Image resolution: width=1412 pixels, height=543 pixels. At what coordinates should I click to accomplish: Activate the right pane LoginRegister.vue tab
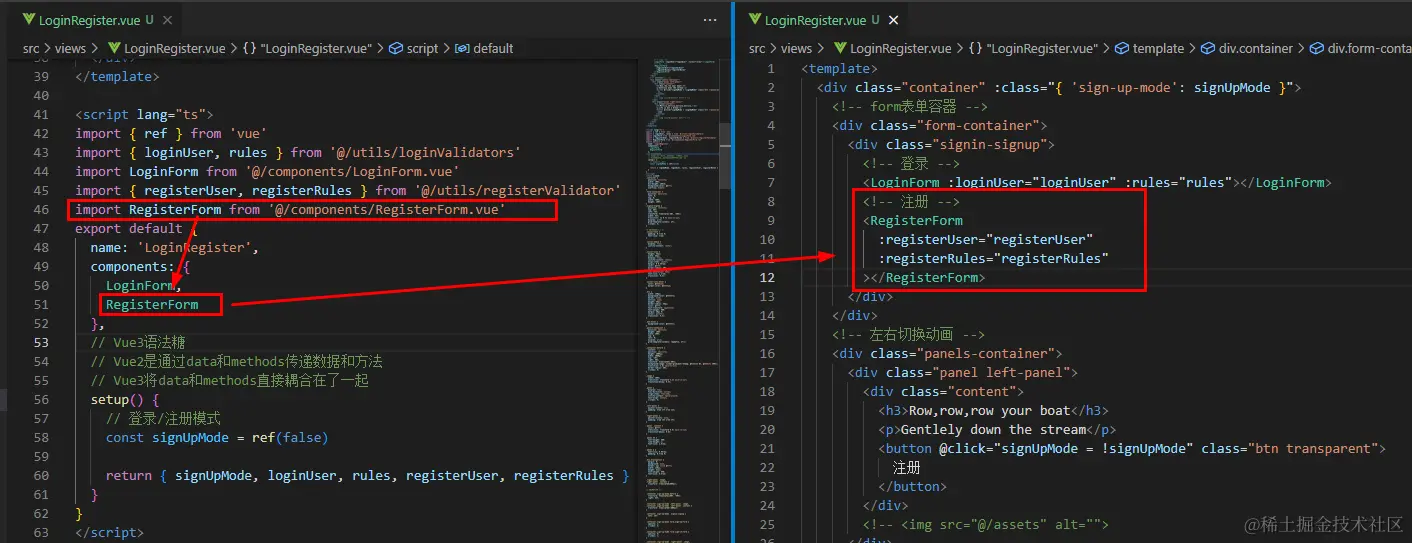(x=822, y=20)
